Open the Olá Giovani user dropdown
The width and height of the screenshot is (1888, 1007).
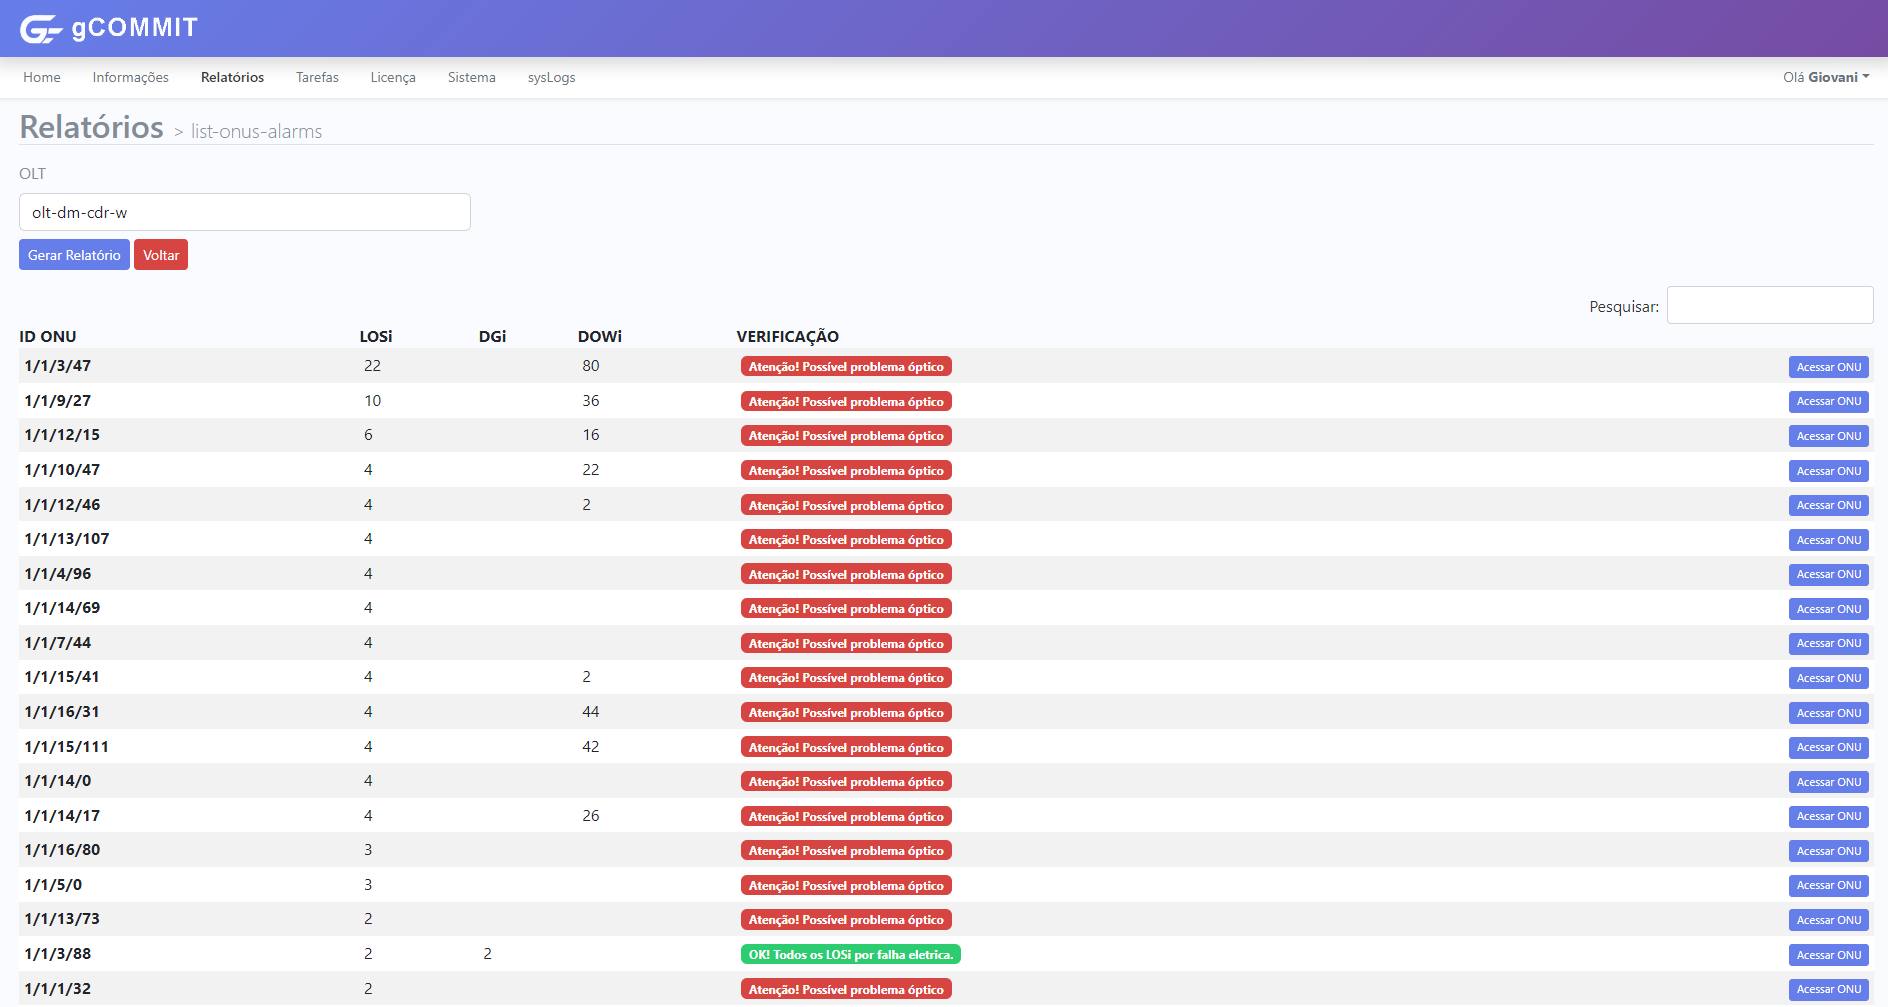tap(1825, 77)
